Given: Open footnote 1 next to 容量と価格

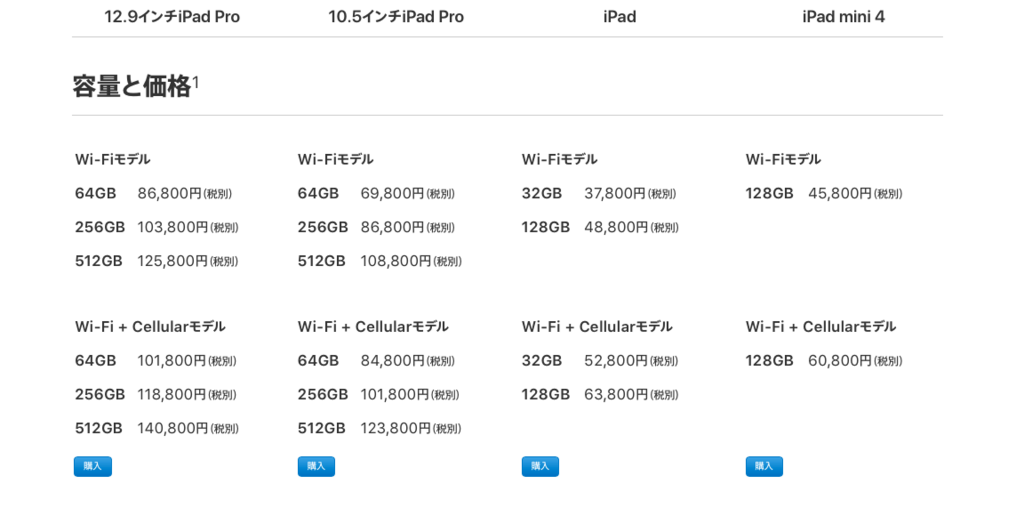Looking at the screenshot, I should tap(195, 82).
